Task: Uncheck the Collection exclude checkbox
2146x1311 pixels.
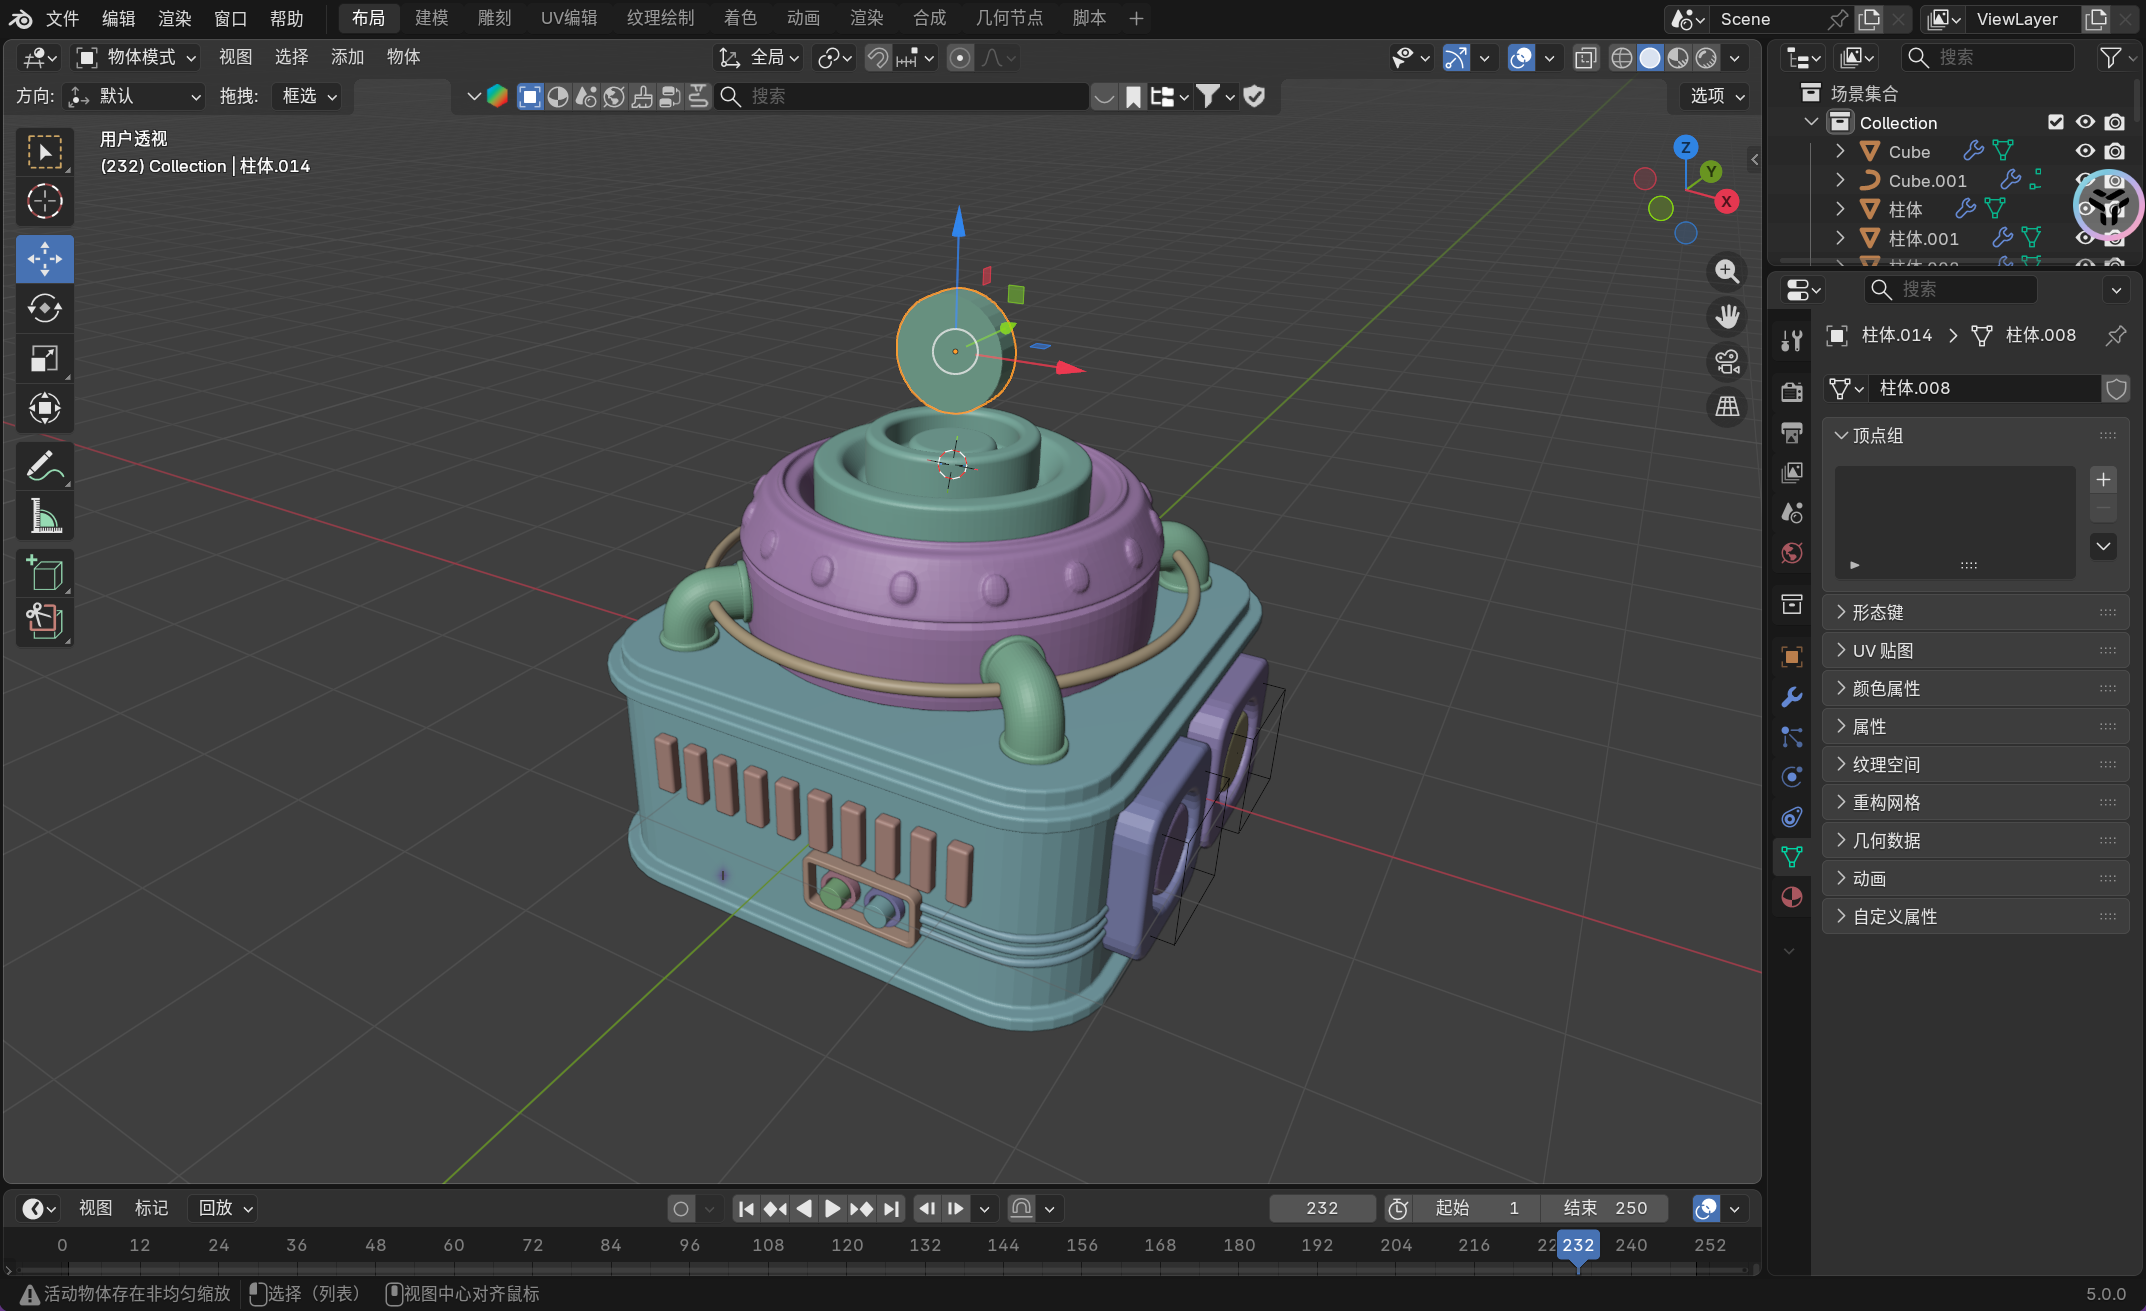Action: point(2056,122)
